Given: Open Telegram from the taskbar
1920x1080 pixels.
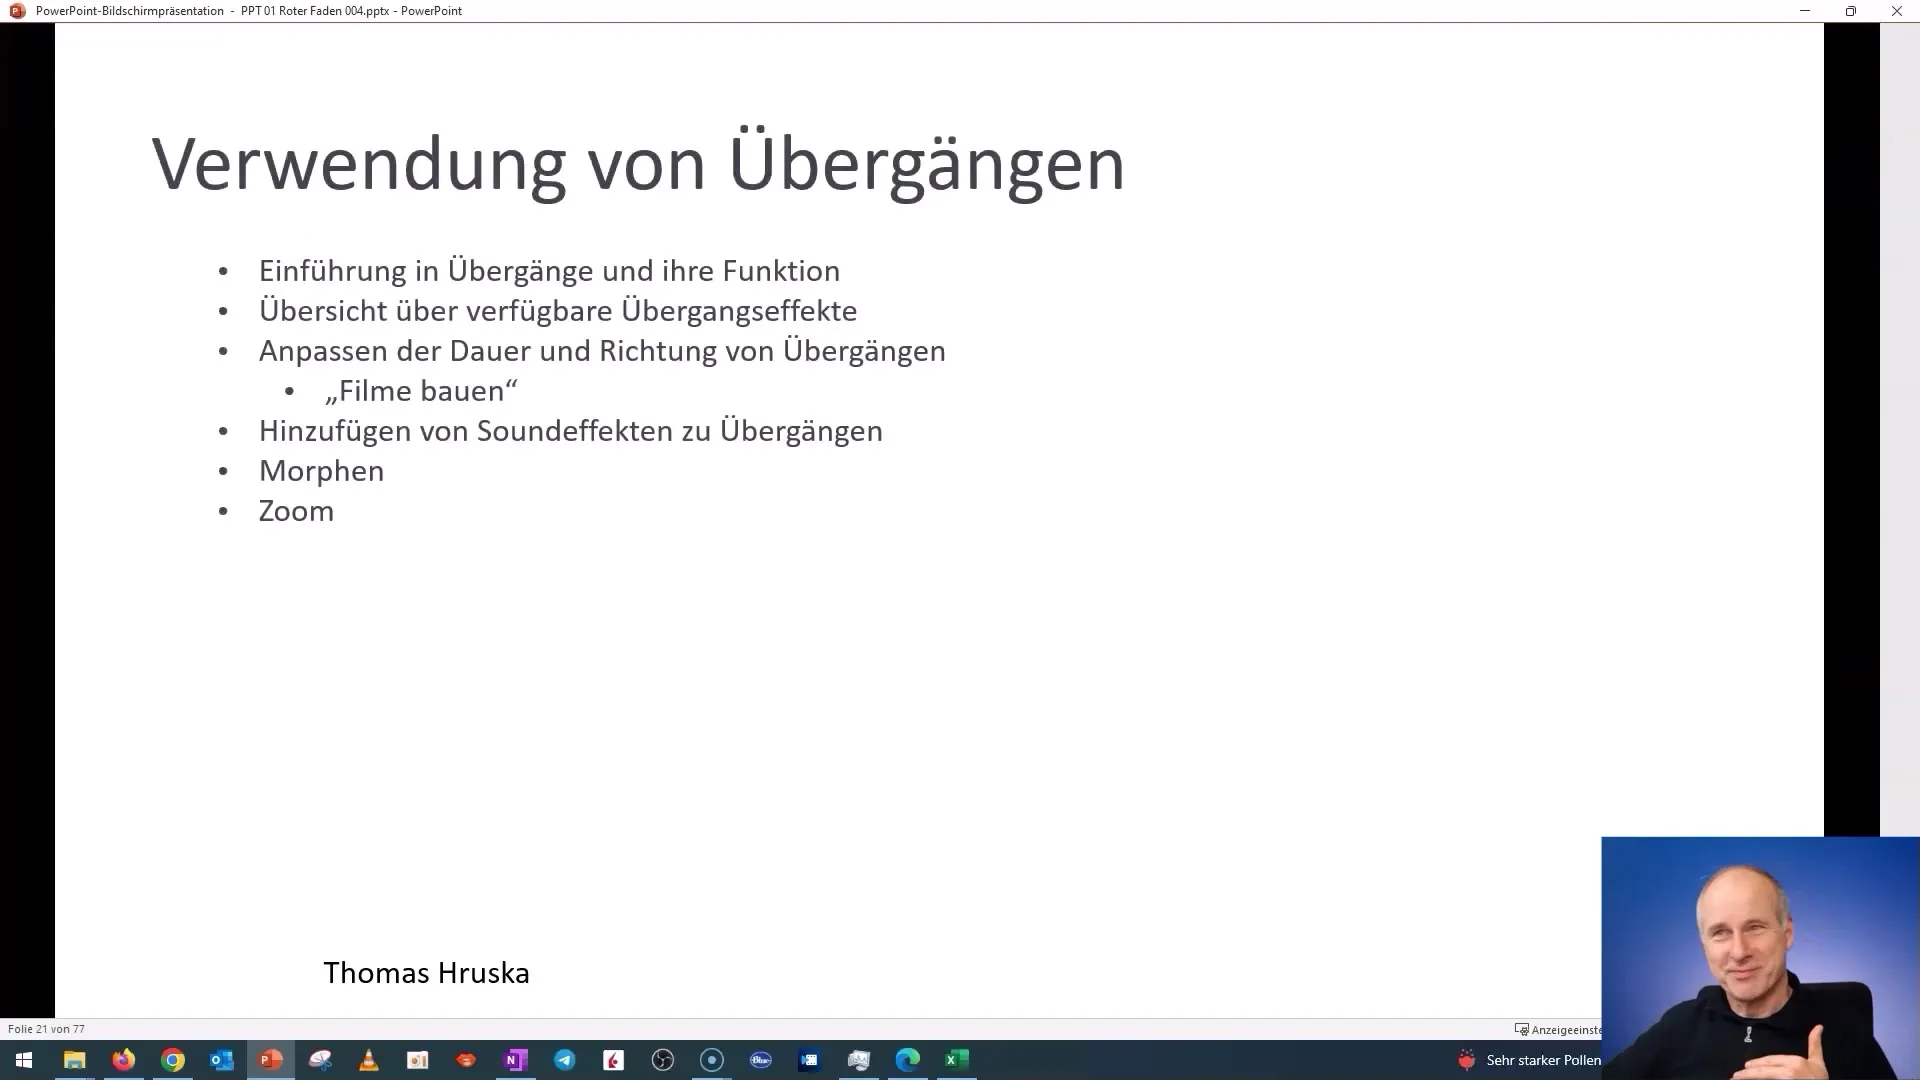Looking at the screenshot, I should 564,1060.
